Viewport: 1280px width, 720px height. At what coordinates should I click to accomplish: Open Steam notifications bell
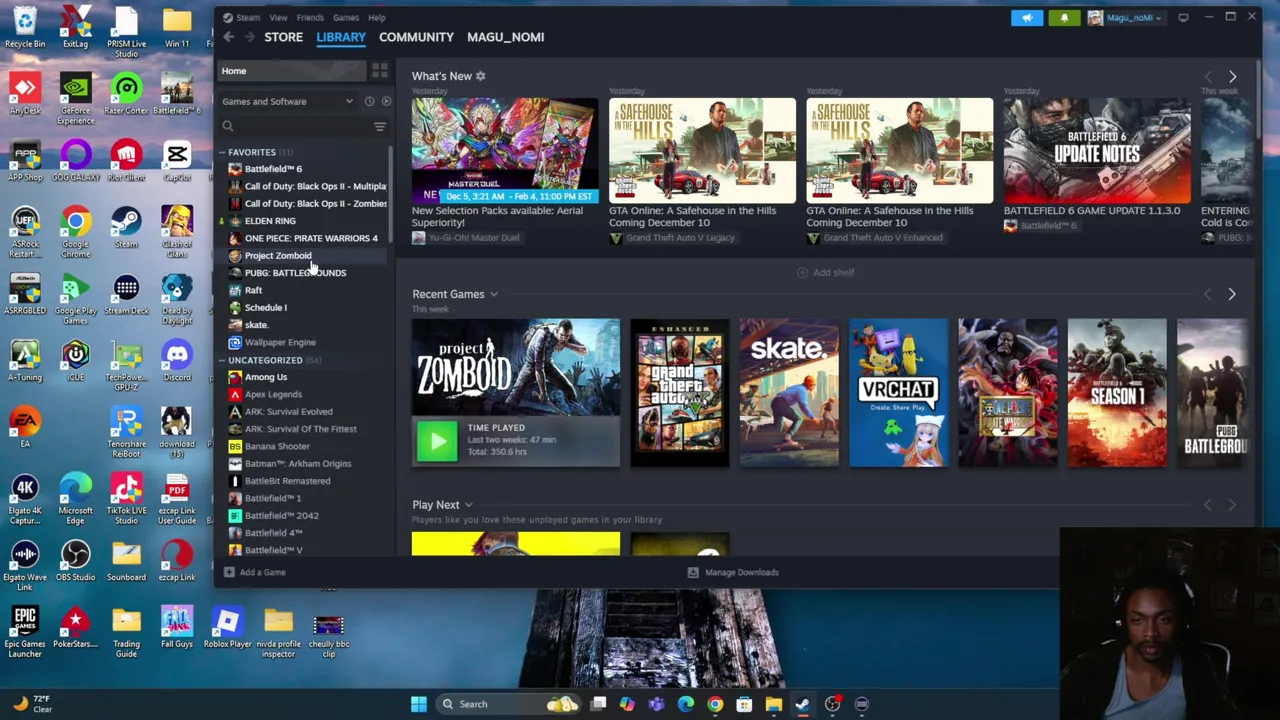1064,17
